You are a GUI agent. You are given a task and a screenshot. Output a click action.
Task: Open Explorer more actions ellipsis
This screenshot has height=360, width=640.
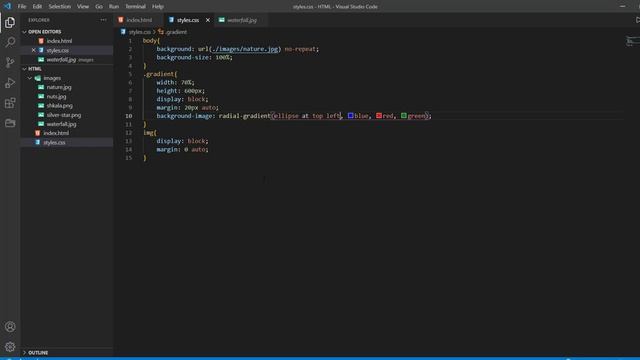(x=103, y=20)
